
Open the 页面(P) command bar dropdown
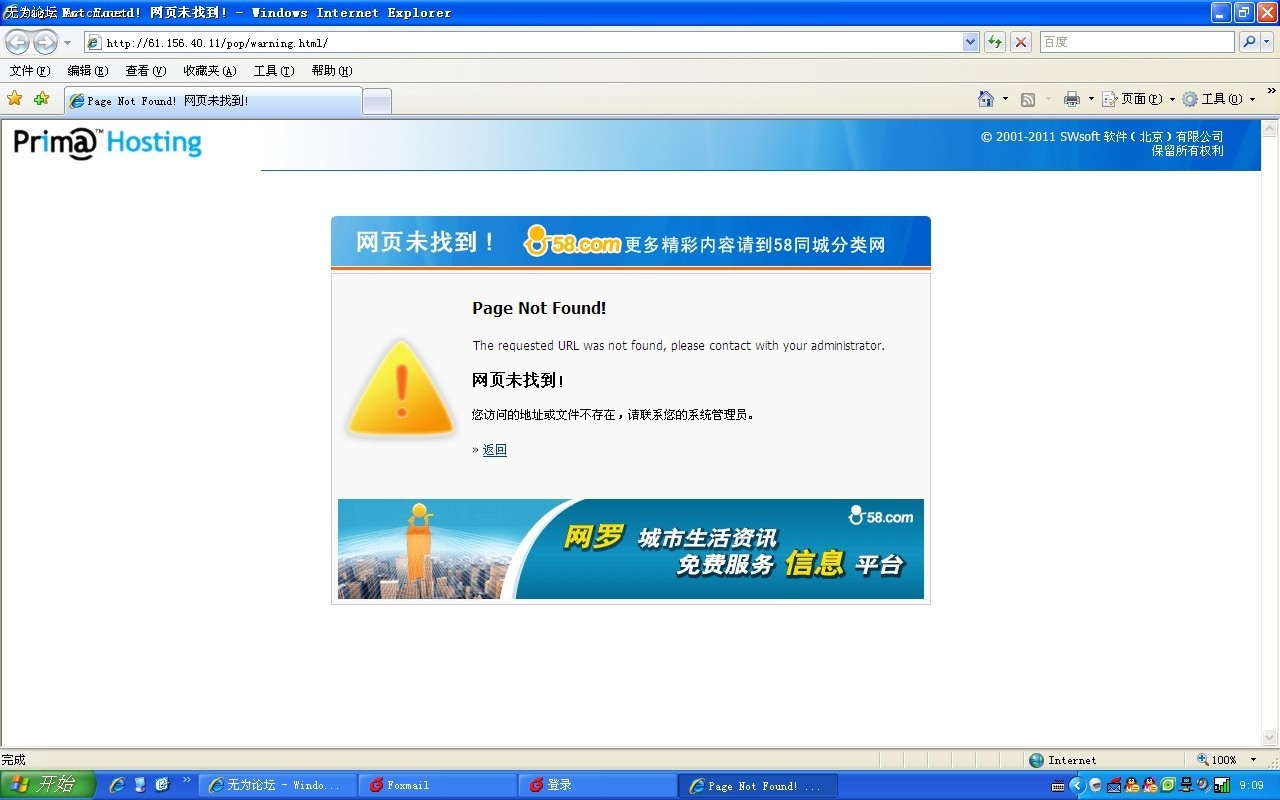(x=1139, y=99)
